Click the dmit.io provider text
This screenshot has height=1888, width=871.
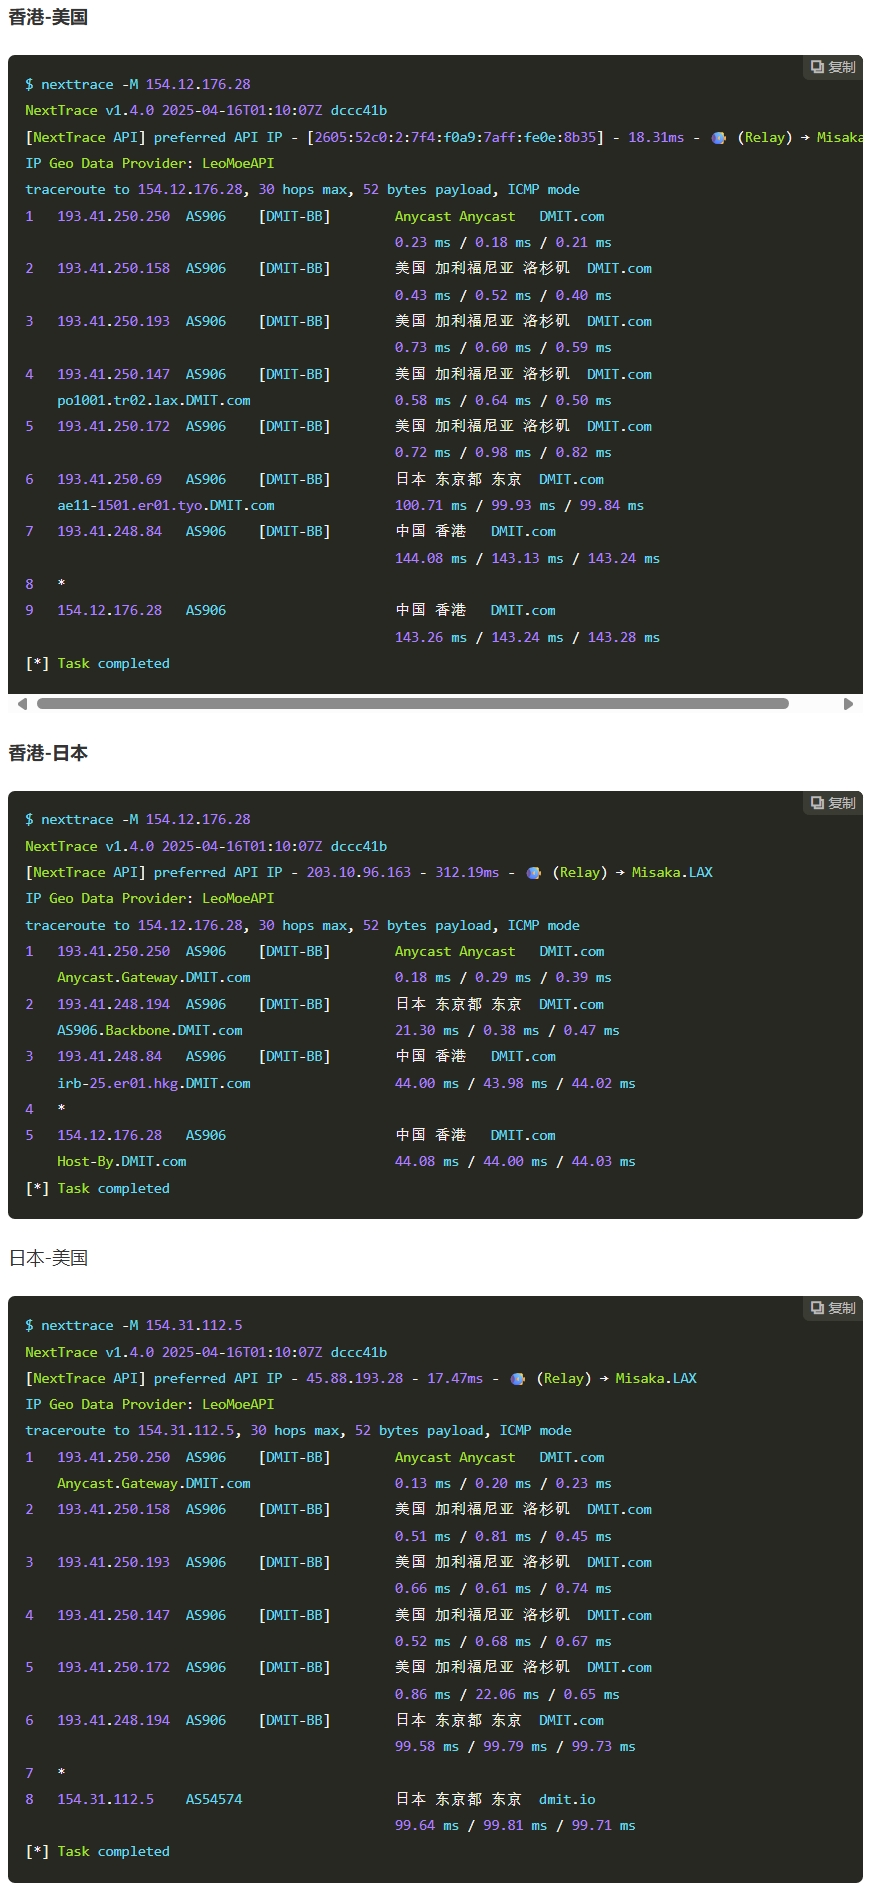(567, 1799)
